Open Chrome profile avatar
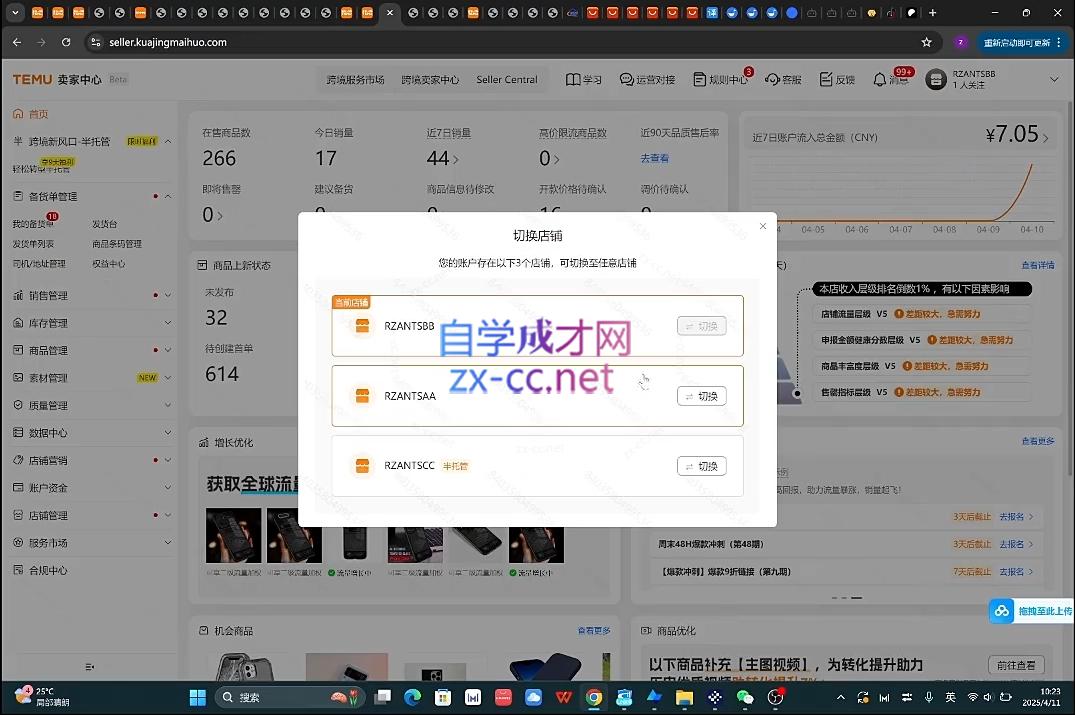1075x715 pixels. [x=961, y=43]
